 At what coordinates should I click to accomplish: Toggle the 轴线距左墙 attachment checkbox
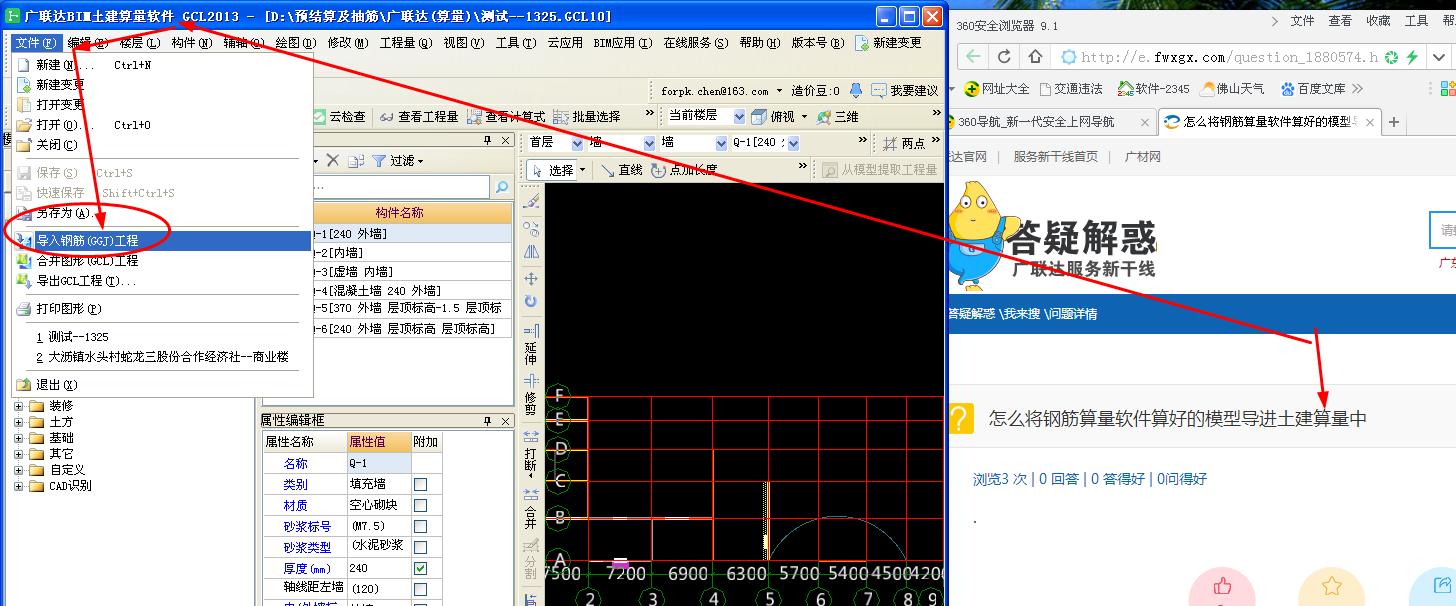[421, 589]
